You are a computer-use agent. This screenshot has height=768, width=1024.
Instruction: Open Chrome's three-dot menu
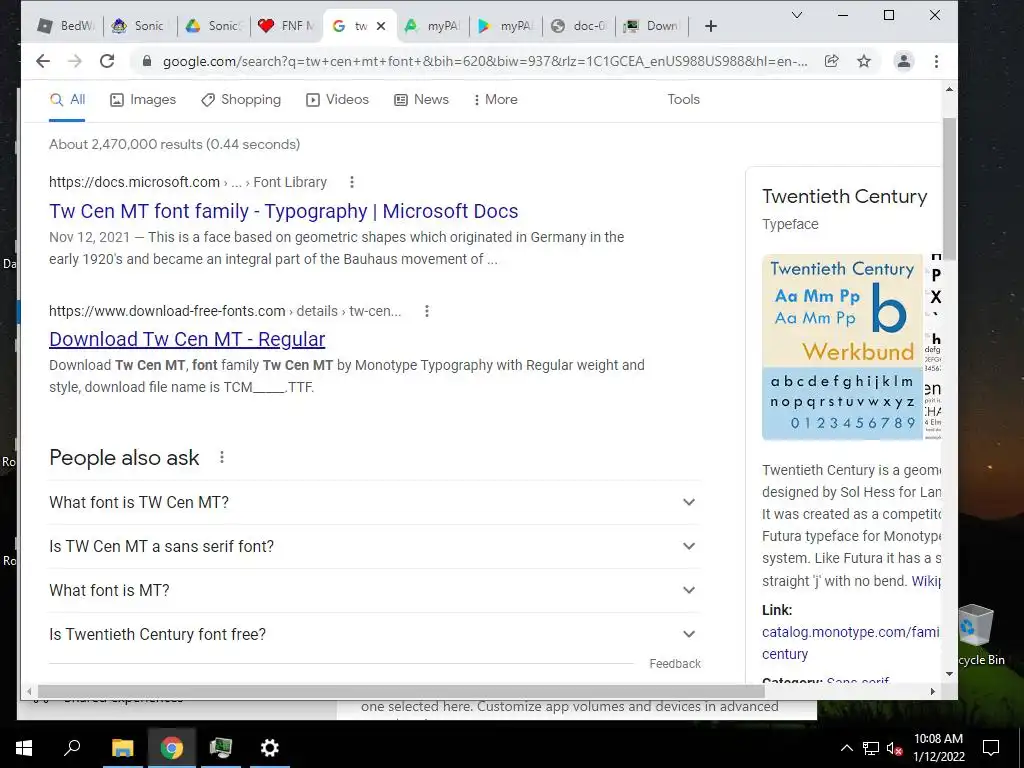click(936, 61)
